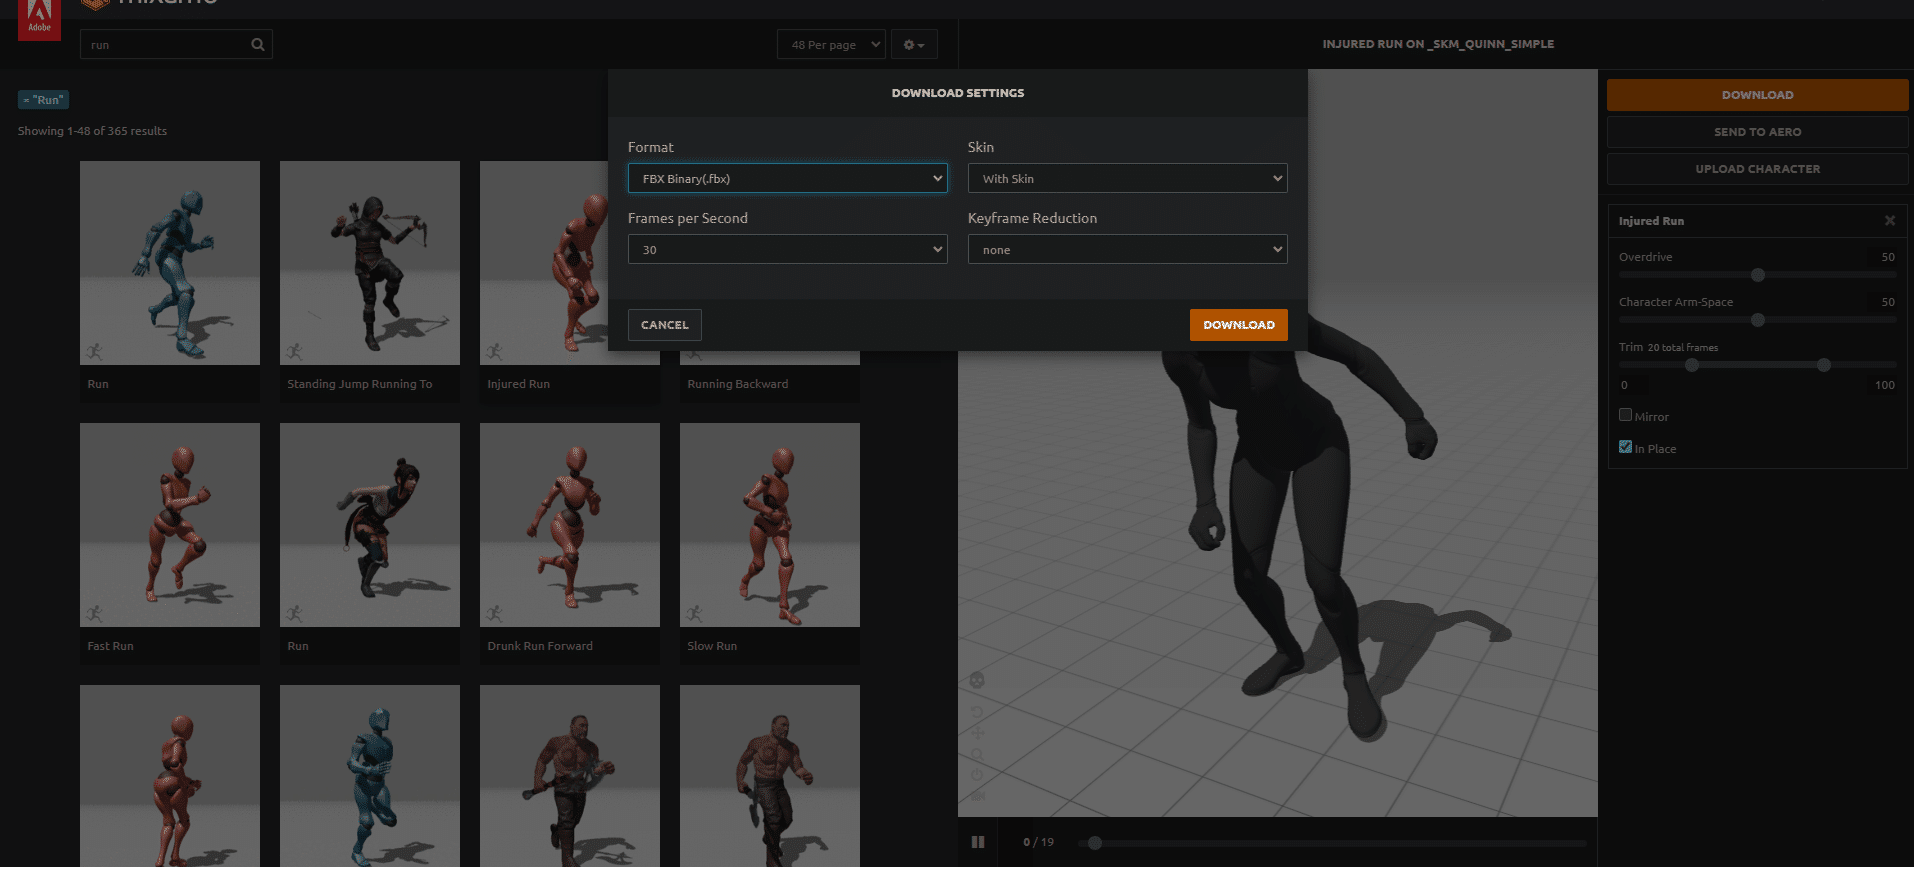The height and width of the screenshot is (870, 1914).
Task: Remove the "Run" search filter tag
Action: 43,100
